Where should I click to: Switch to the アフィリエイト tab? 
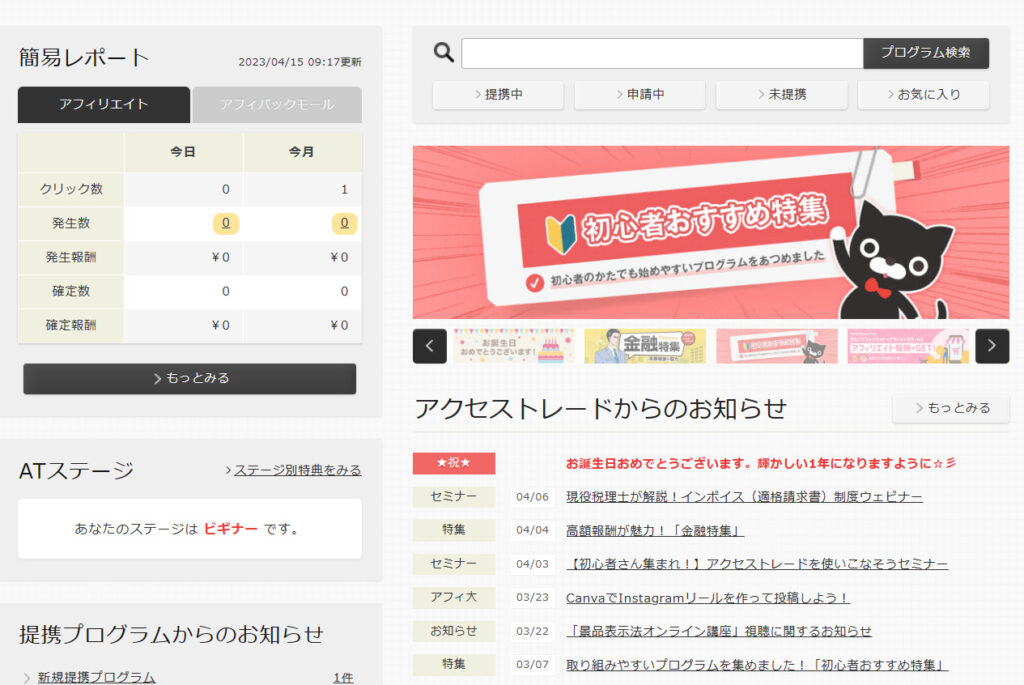click(x=103, y=105)
